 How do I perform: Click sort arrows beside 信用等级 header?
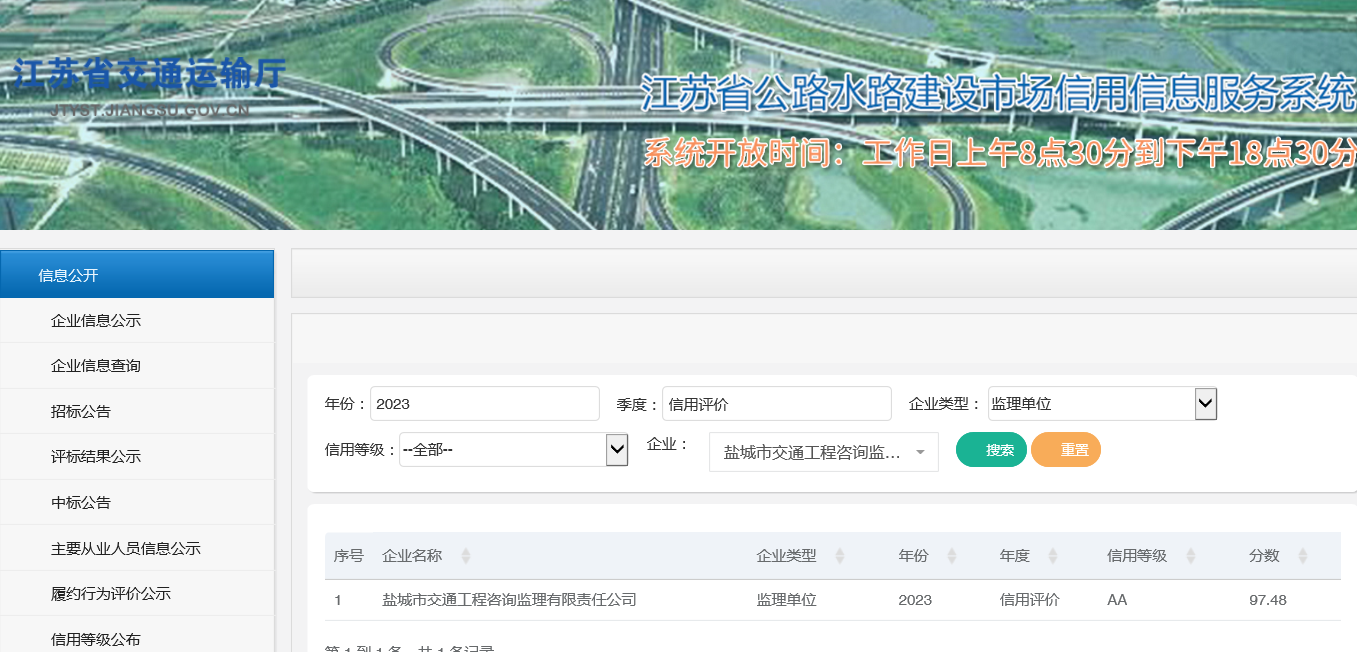(1190, 556)
